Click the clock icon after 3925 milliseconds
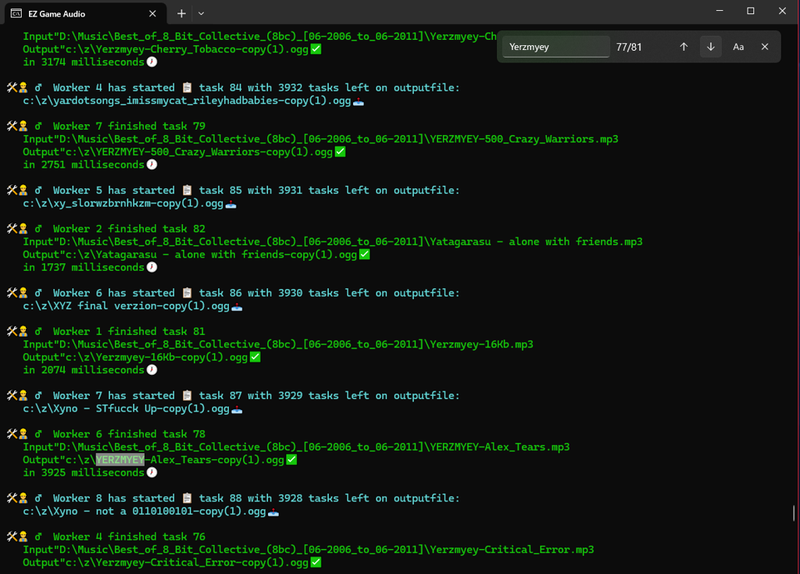The height and width of the screenshot is (574, 800). pyautogui.click(x=152, y=472)
